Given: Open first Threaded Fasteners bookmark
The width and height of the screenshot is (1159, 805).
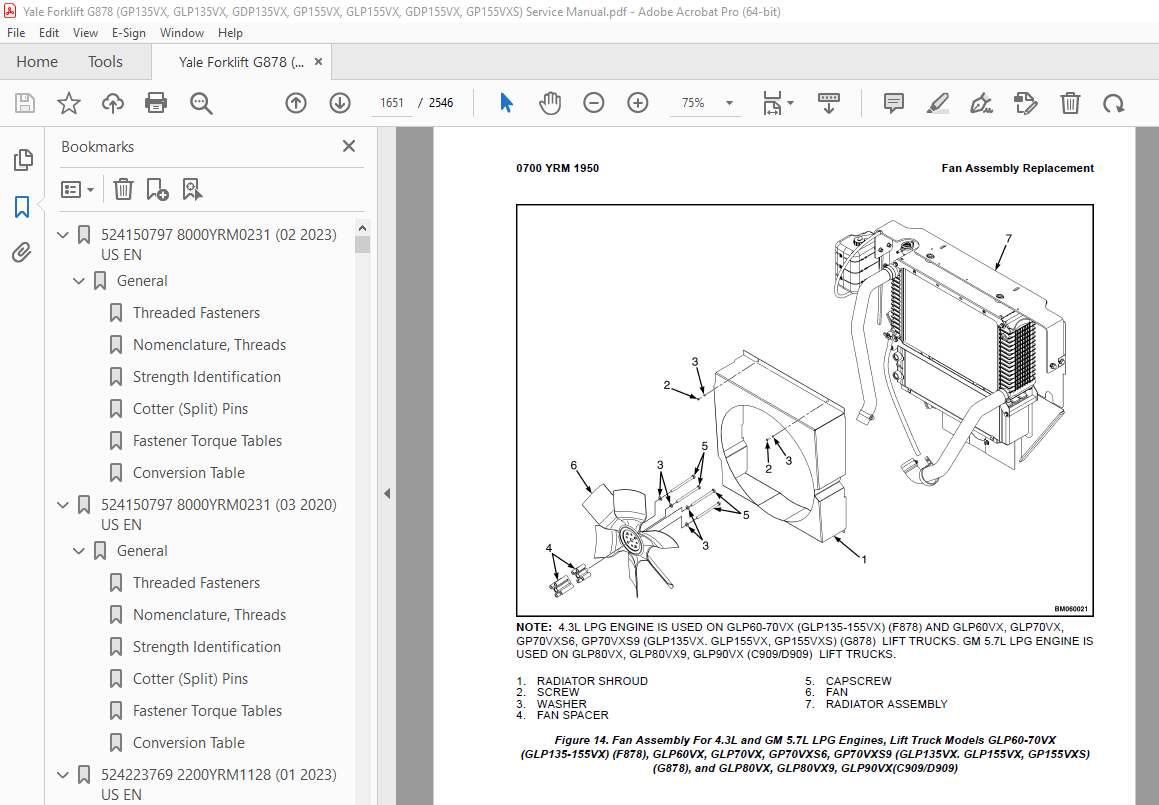Looking at the screenshot, I should coord(197,313).
